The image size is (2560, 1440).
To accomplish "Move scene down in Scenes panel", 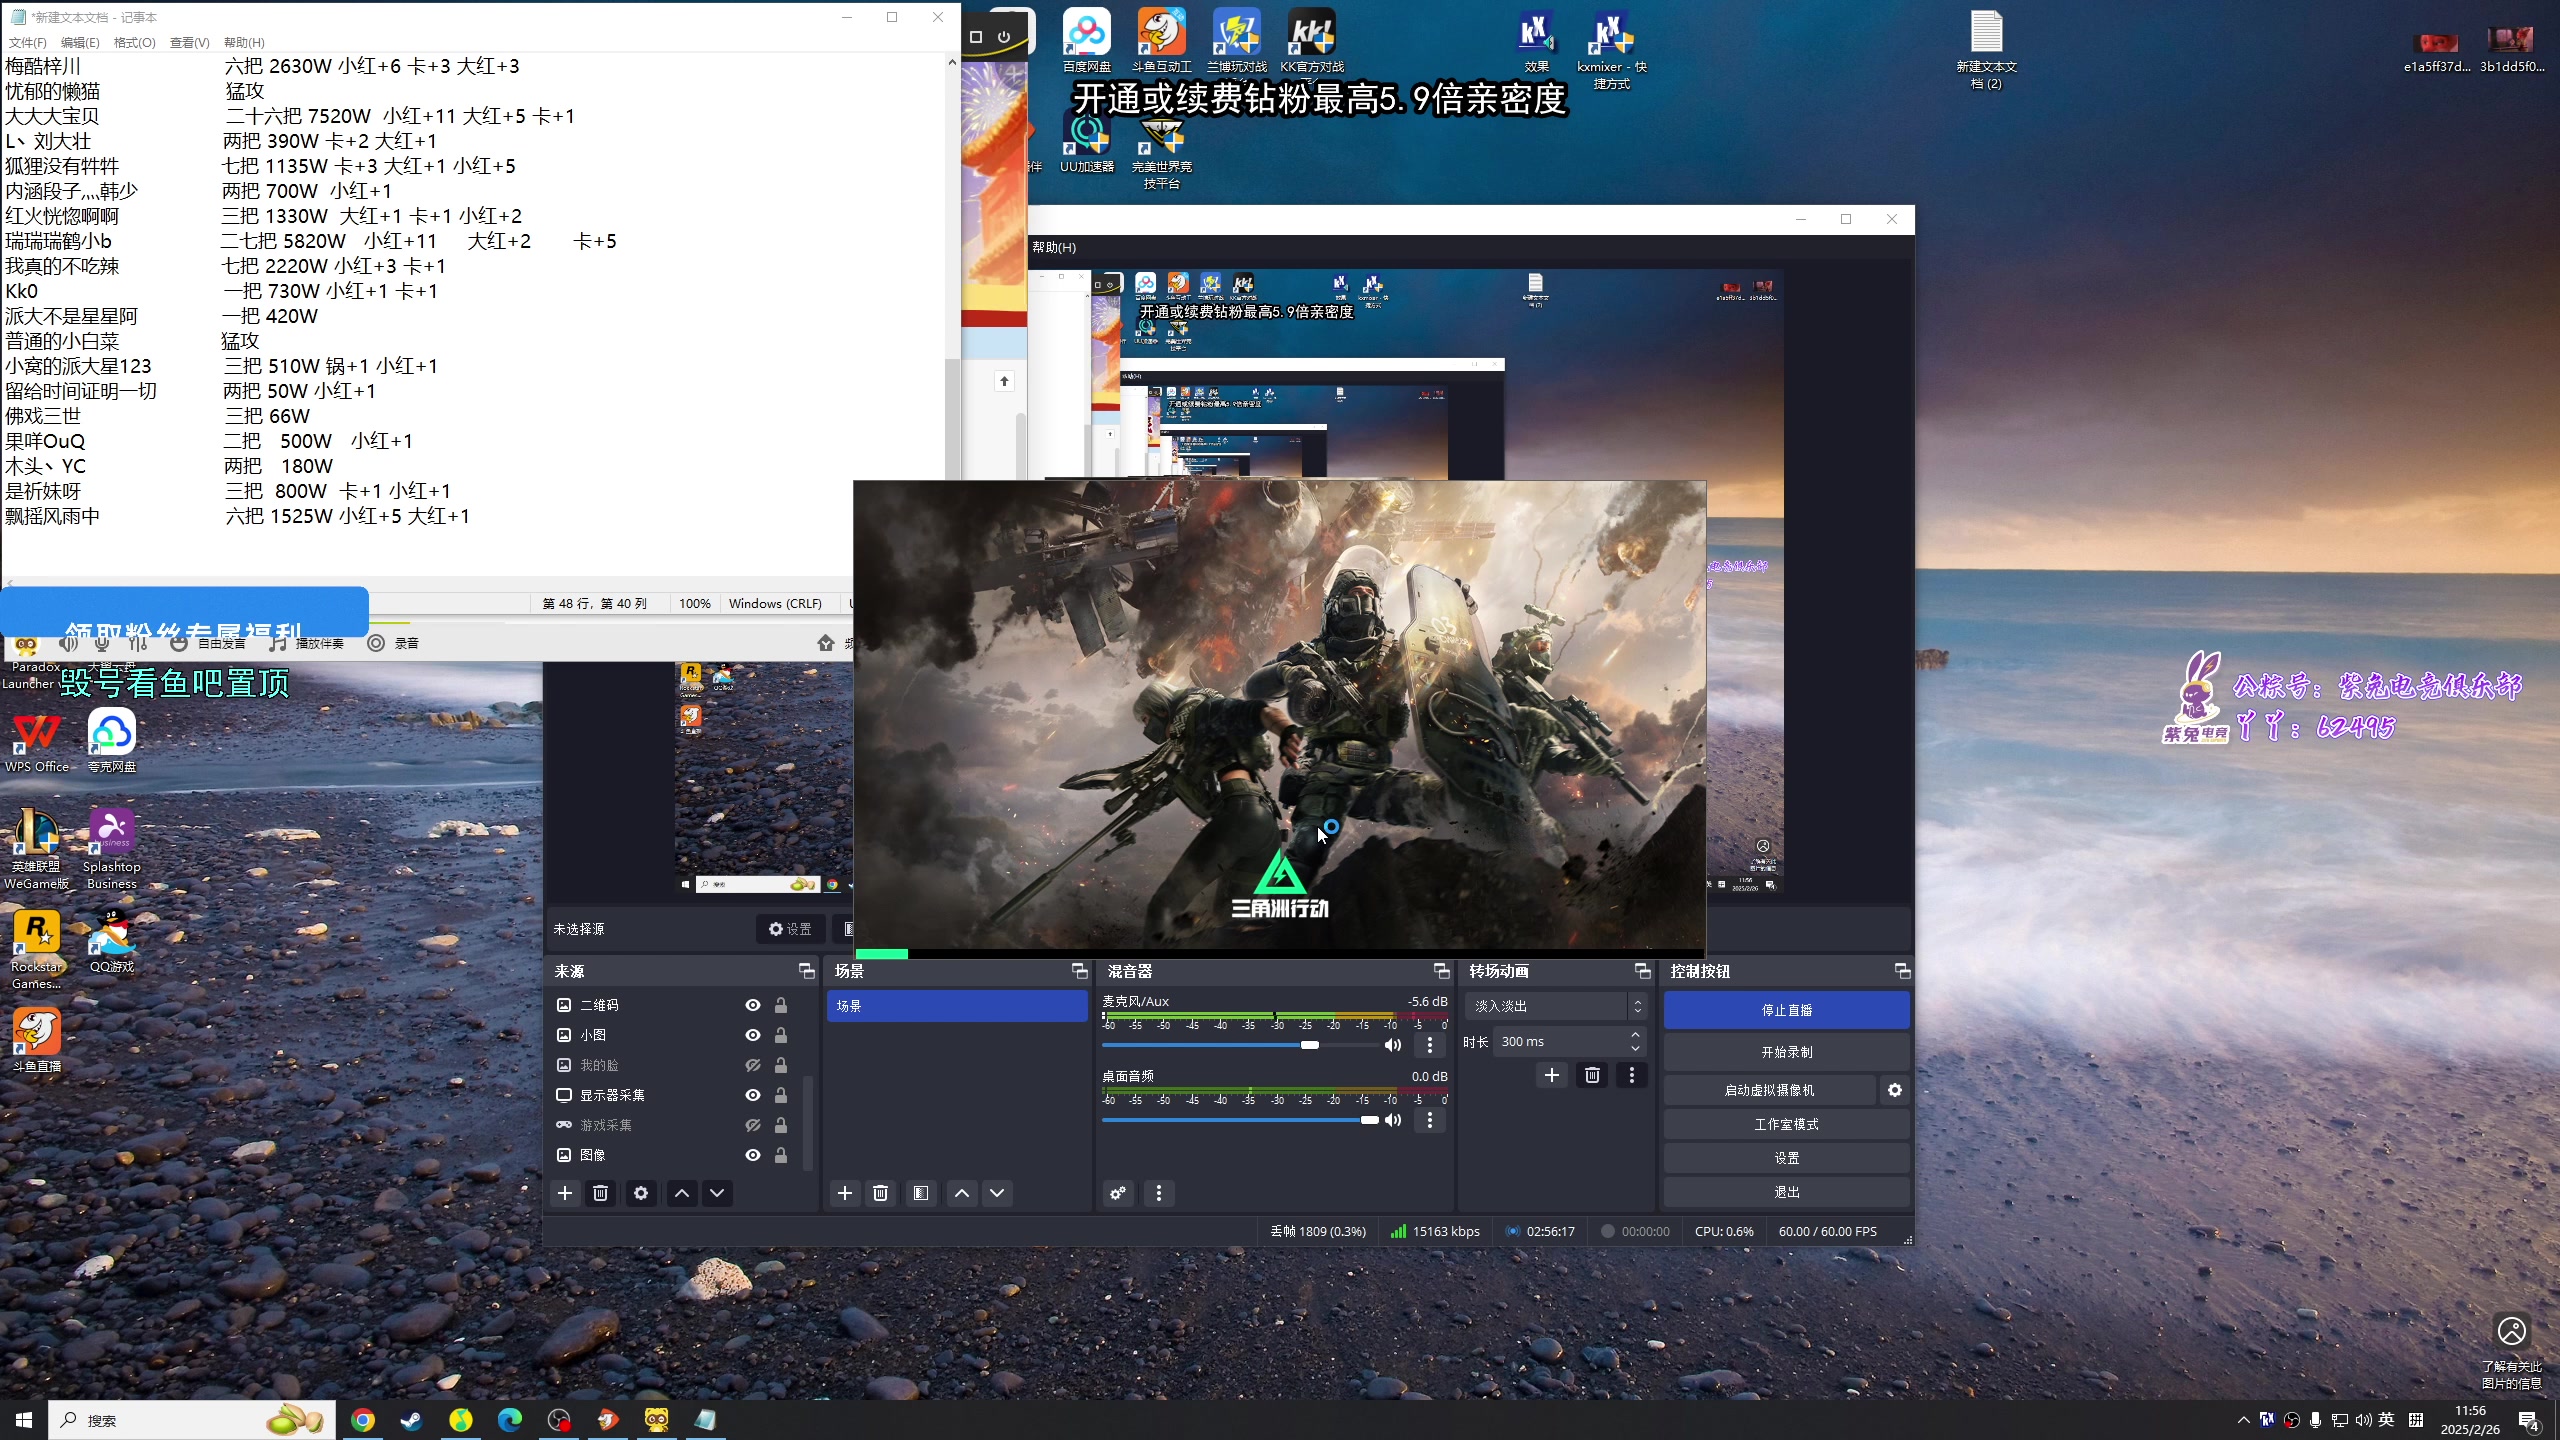I will [x=997, y=1193].
